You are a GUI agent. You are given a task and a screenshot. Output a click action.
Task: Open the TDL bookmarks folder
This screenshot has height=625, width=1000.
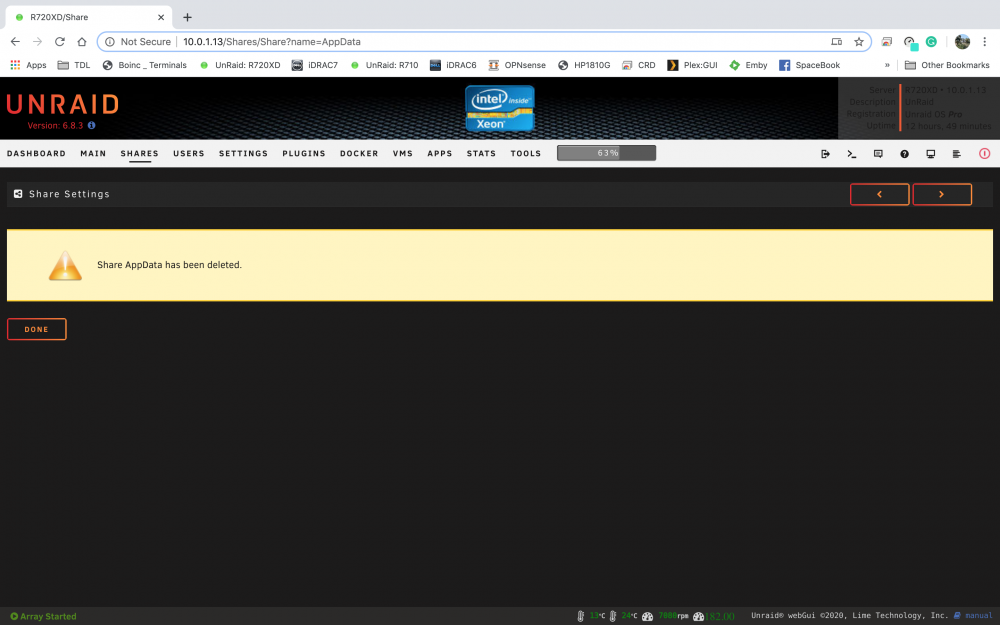pos(73,65)
